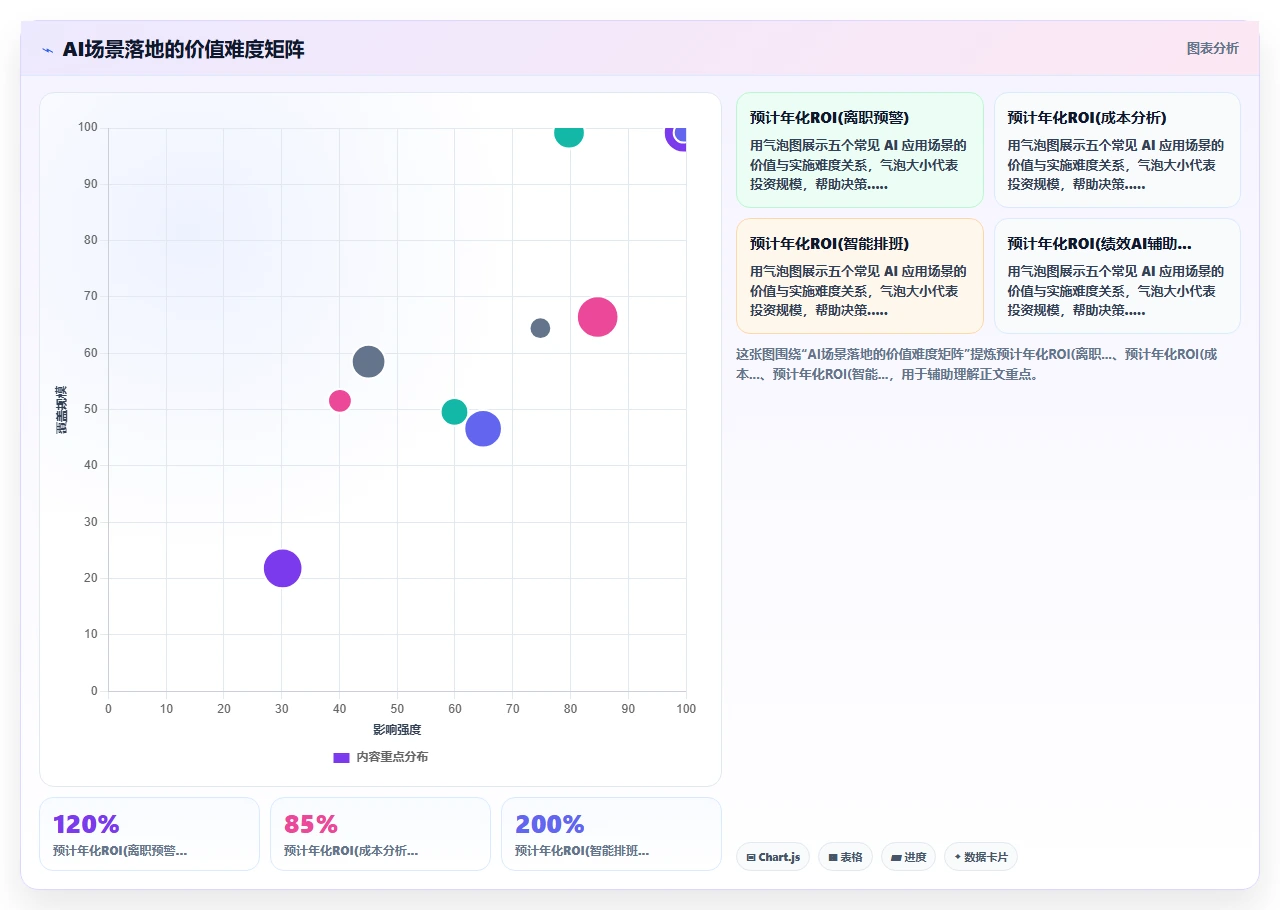Open the 预计年化ROI(离职预警) card
1280x910 pixels.
(x=860, y=150)
